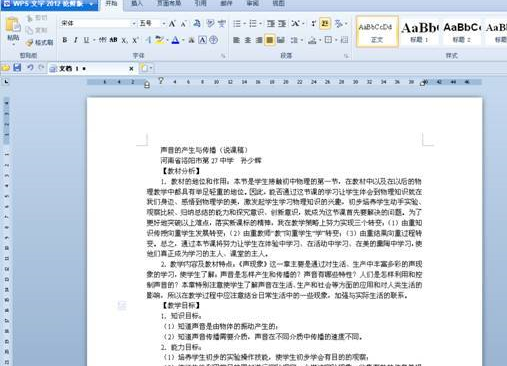Screen dimensions: 507x366
Task: Click the document title line 声音的产生与传播
Action: (x=204, y=150)
